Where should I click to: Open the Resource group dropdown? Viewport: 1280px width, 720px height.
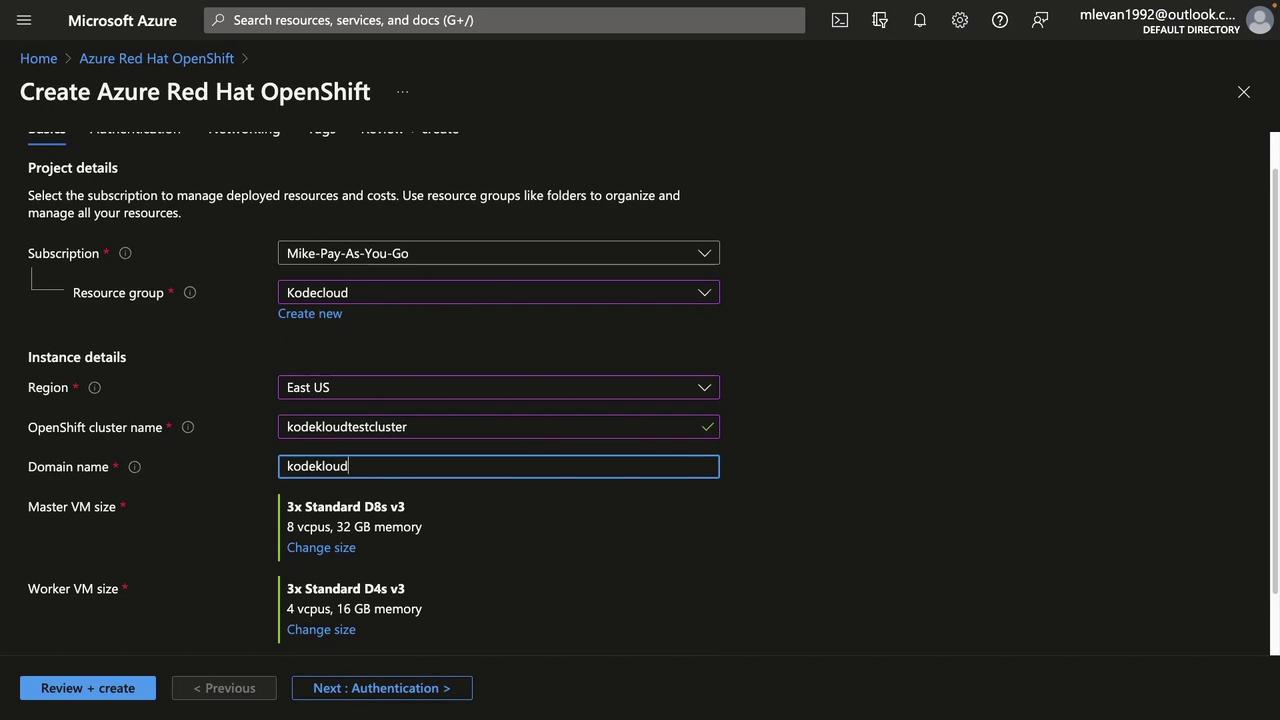498,293
